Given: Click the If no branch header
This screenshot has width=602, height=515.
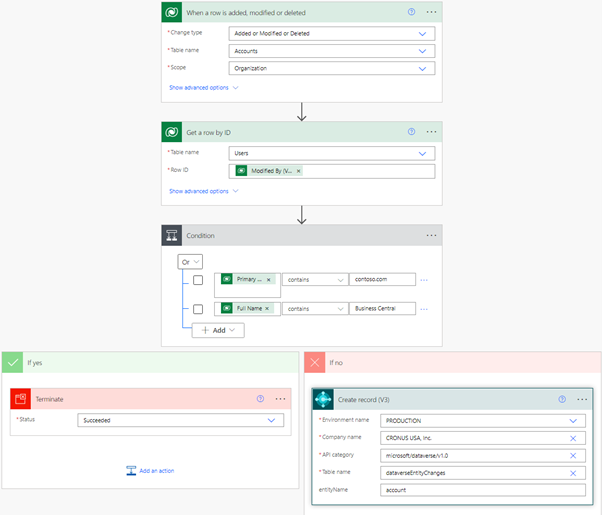Looking at the screenshot, I should click(x=452, y=362).
